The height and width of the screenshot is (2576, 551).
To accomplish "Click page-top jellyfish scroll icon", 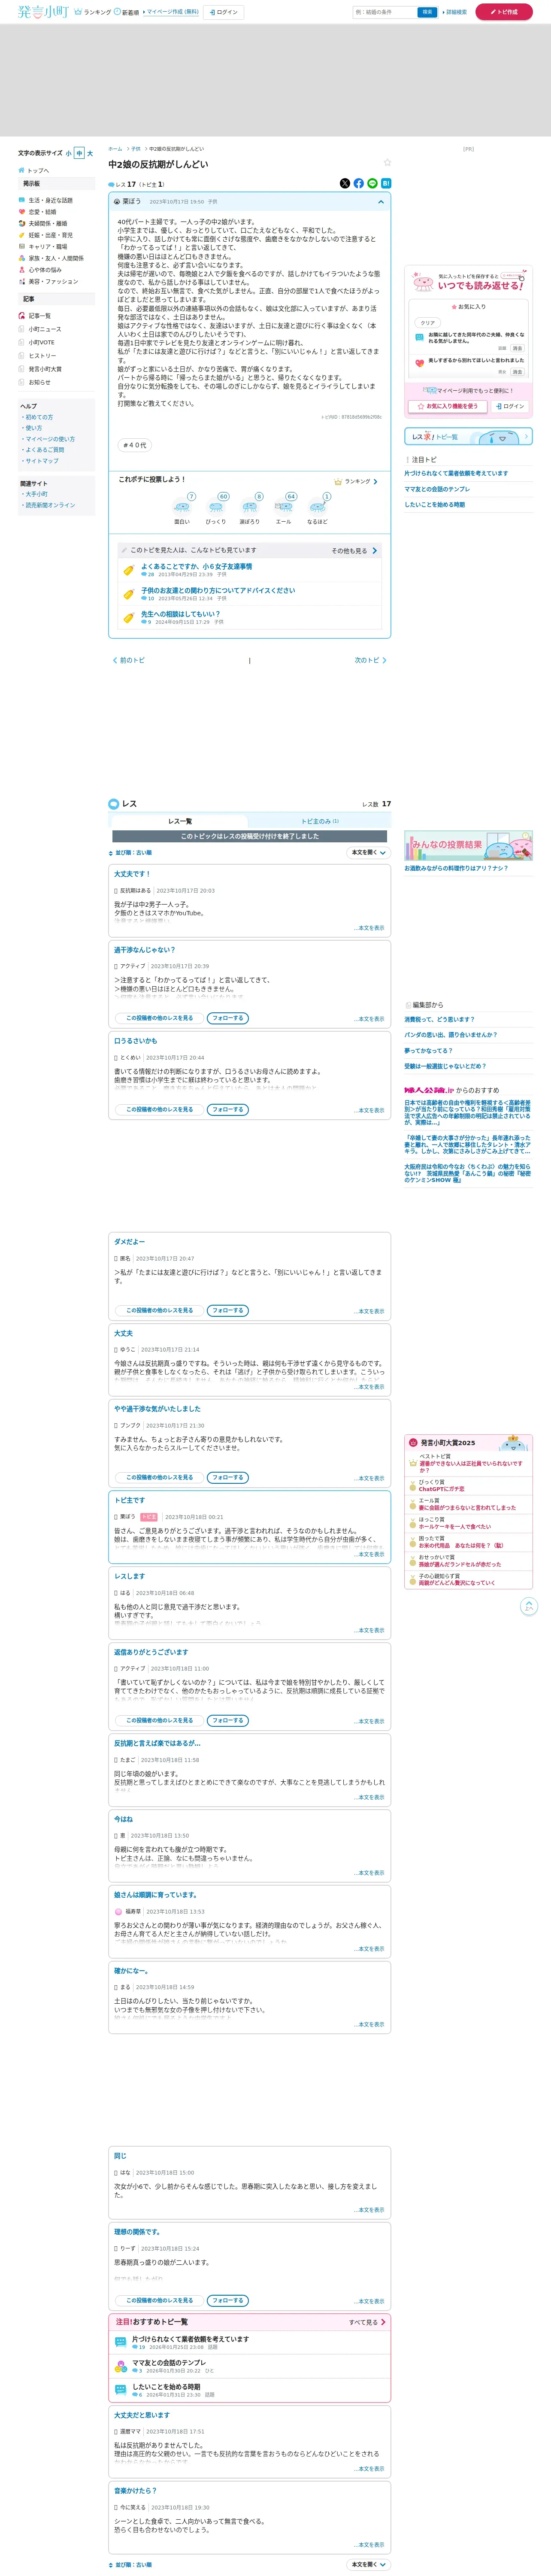I will point(529,1606).
